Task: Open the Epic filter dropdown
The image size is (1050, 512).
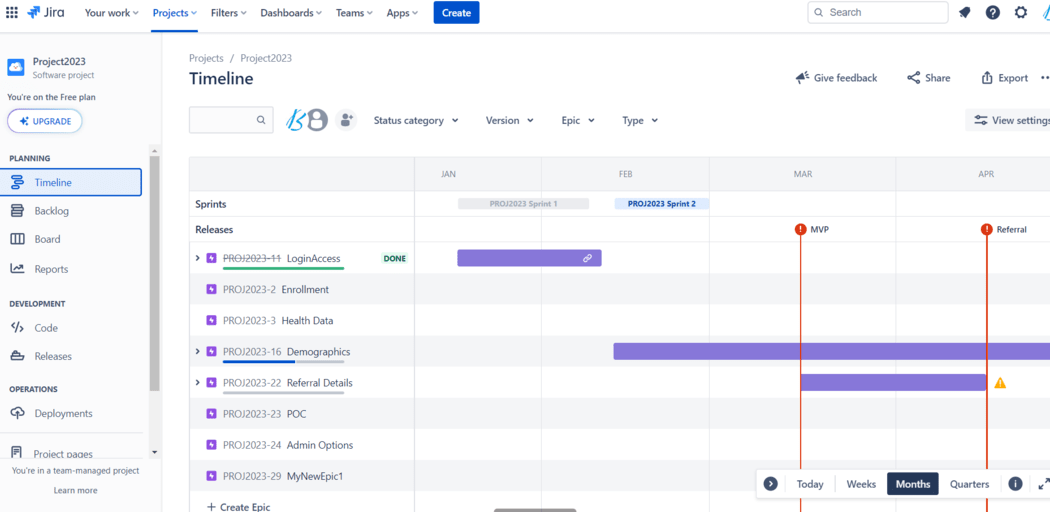Action: pos(578,120)
